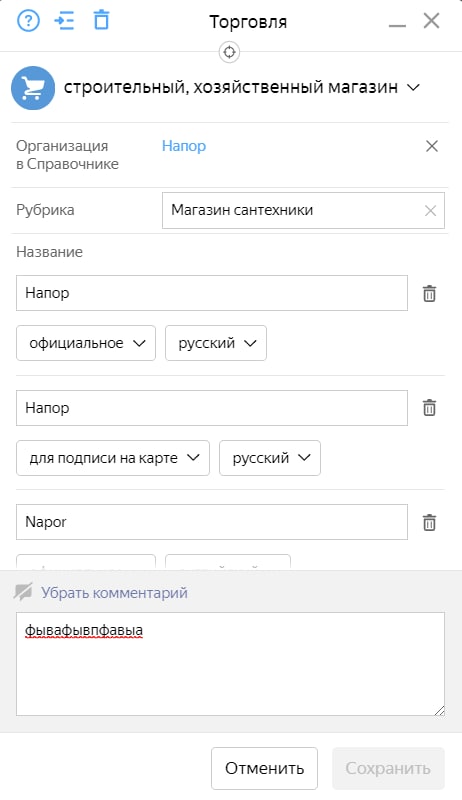
Task: Click the center-on-map target icon
Action: point(229,52)
